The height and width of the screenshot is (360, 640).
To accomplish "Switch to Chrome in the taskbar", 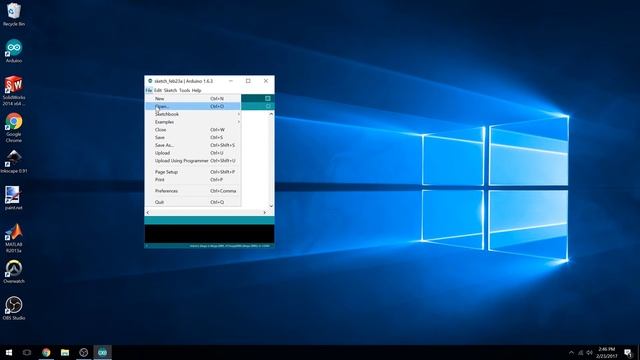I will [x=46, y=352].
